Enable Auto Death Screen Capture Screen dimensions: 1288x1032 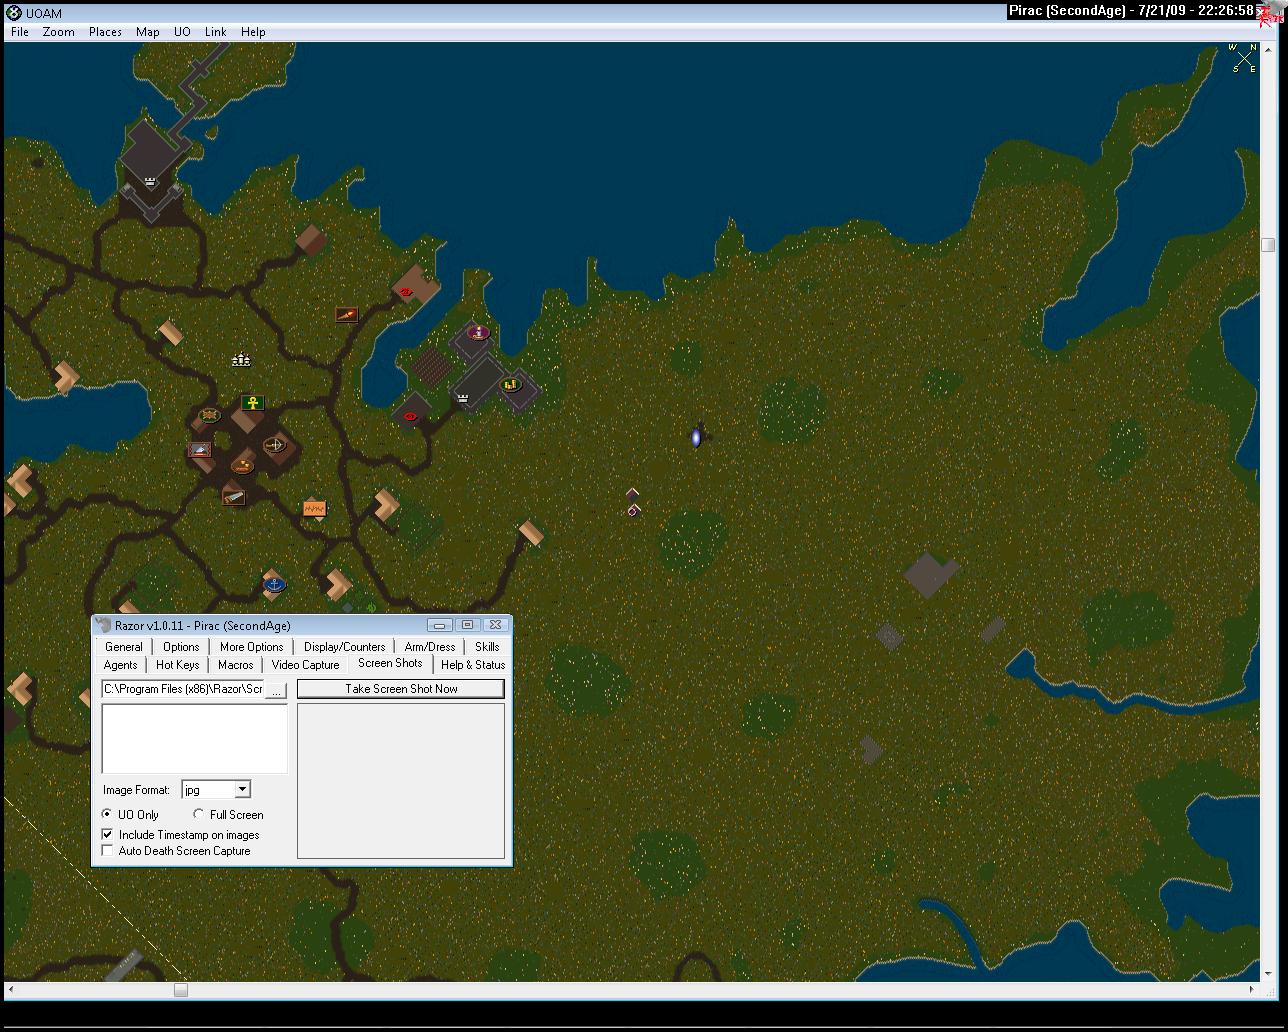pos(108,850)
